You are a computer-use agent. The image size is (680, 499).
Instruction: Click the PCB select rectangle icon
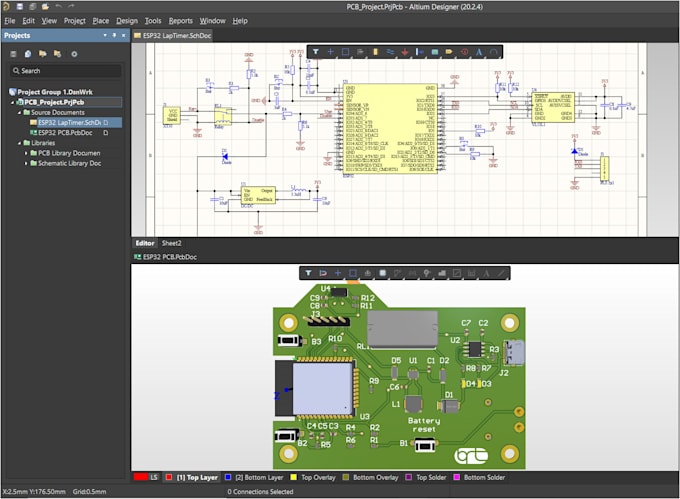(x=353, y=273)
